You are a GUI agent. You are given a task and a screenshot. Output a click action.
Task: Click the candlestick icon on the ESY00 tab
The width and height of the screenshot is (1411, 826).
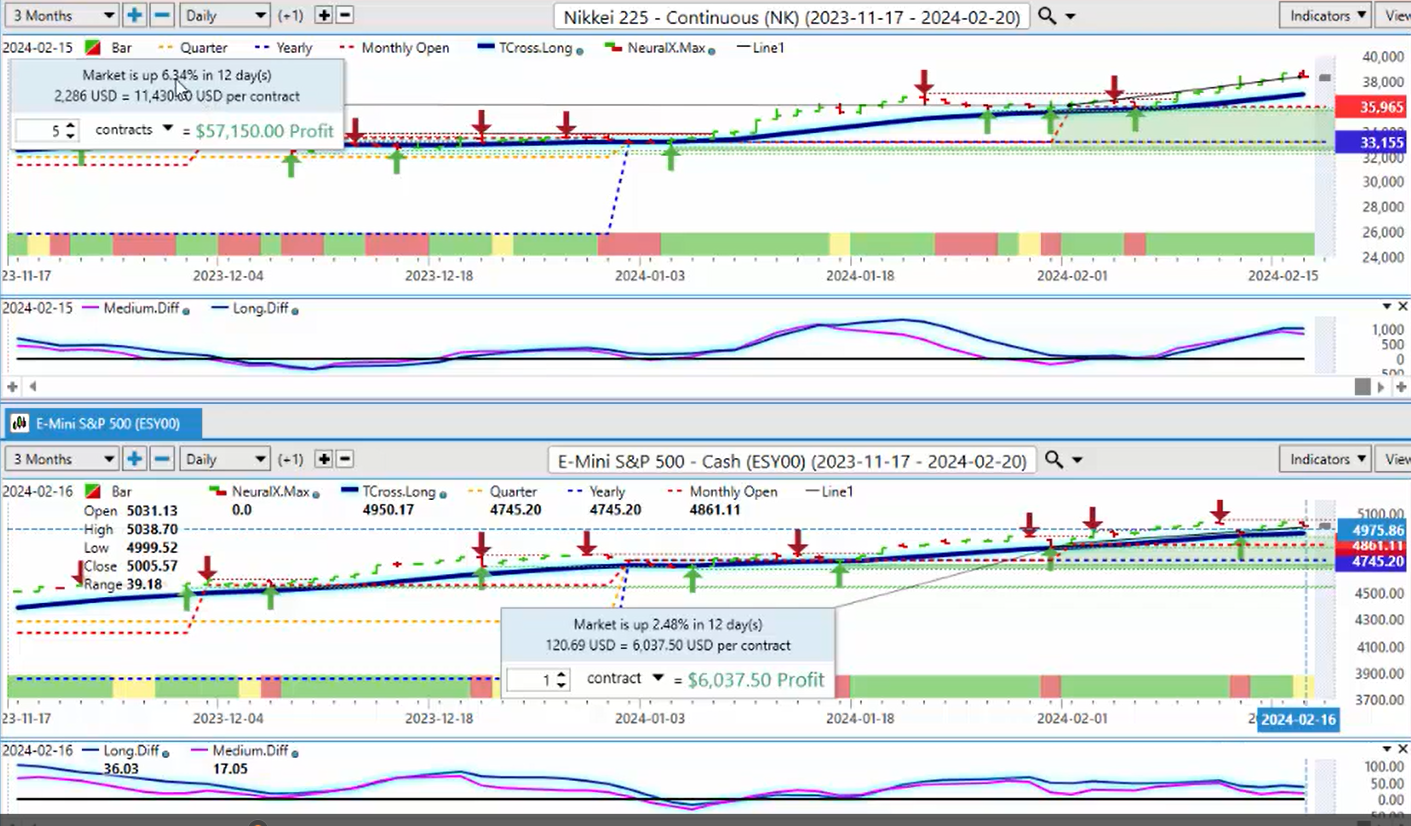[x=19, y=424]
